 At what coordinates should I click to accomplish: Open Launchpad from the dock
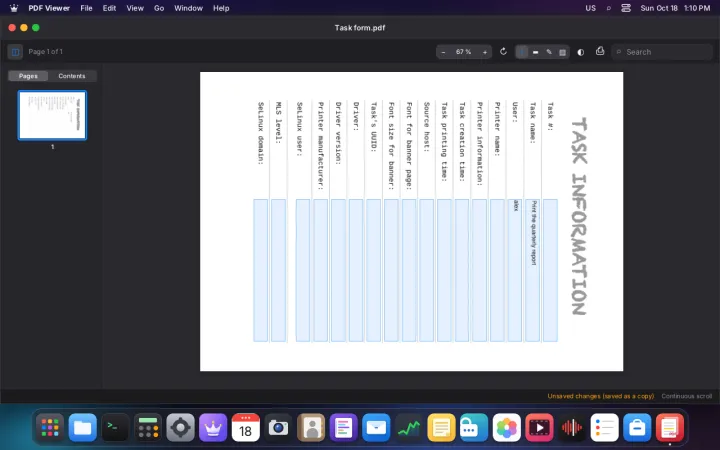(x=50, y=428)
